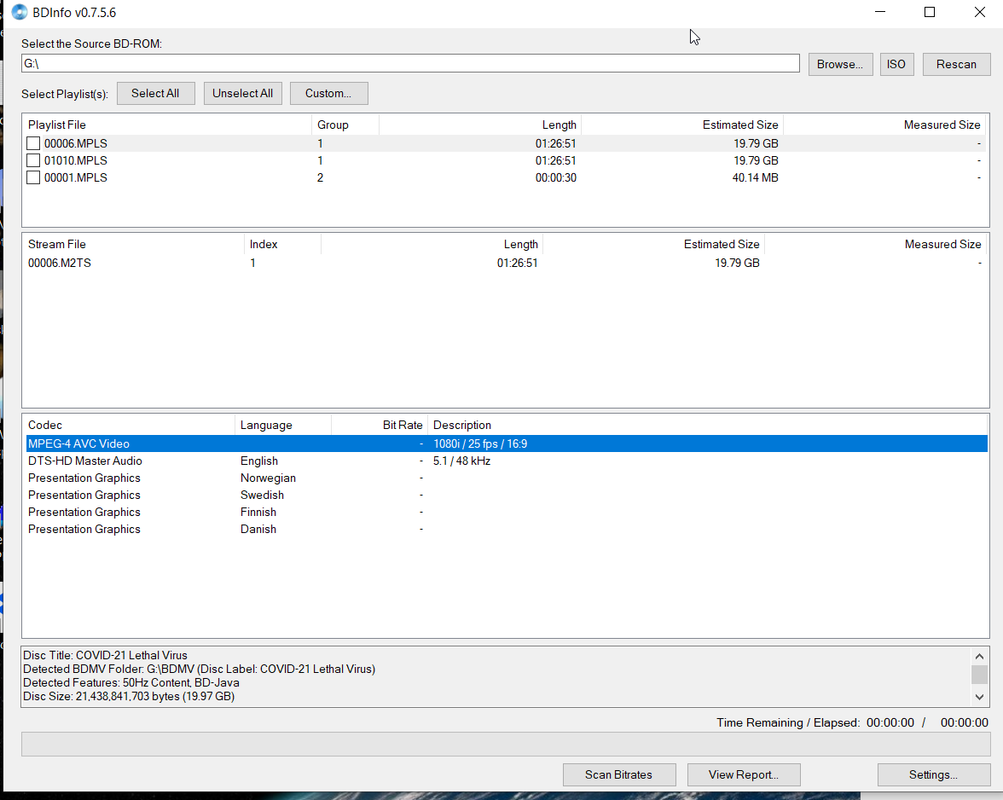
Task: Select the Finnish Presentation Graphics row
Action: point(507,512)
